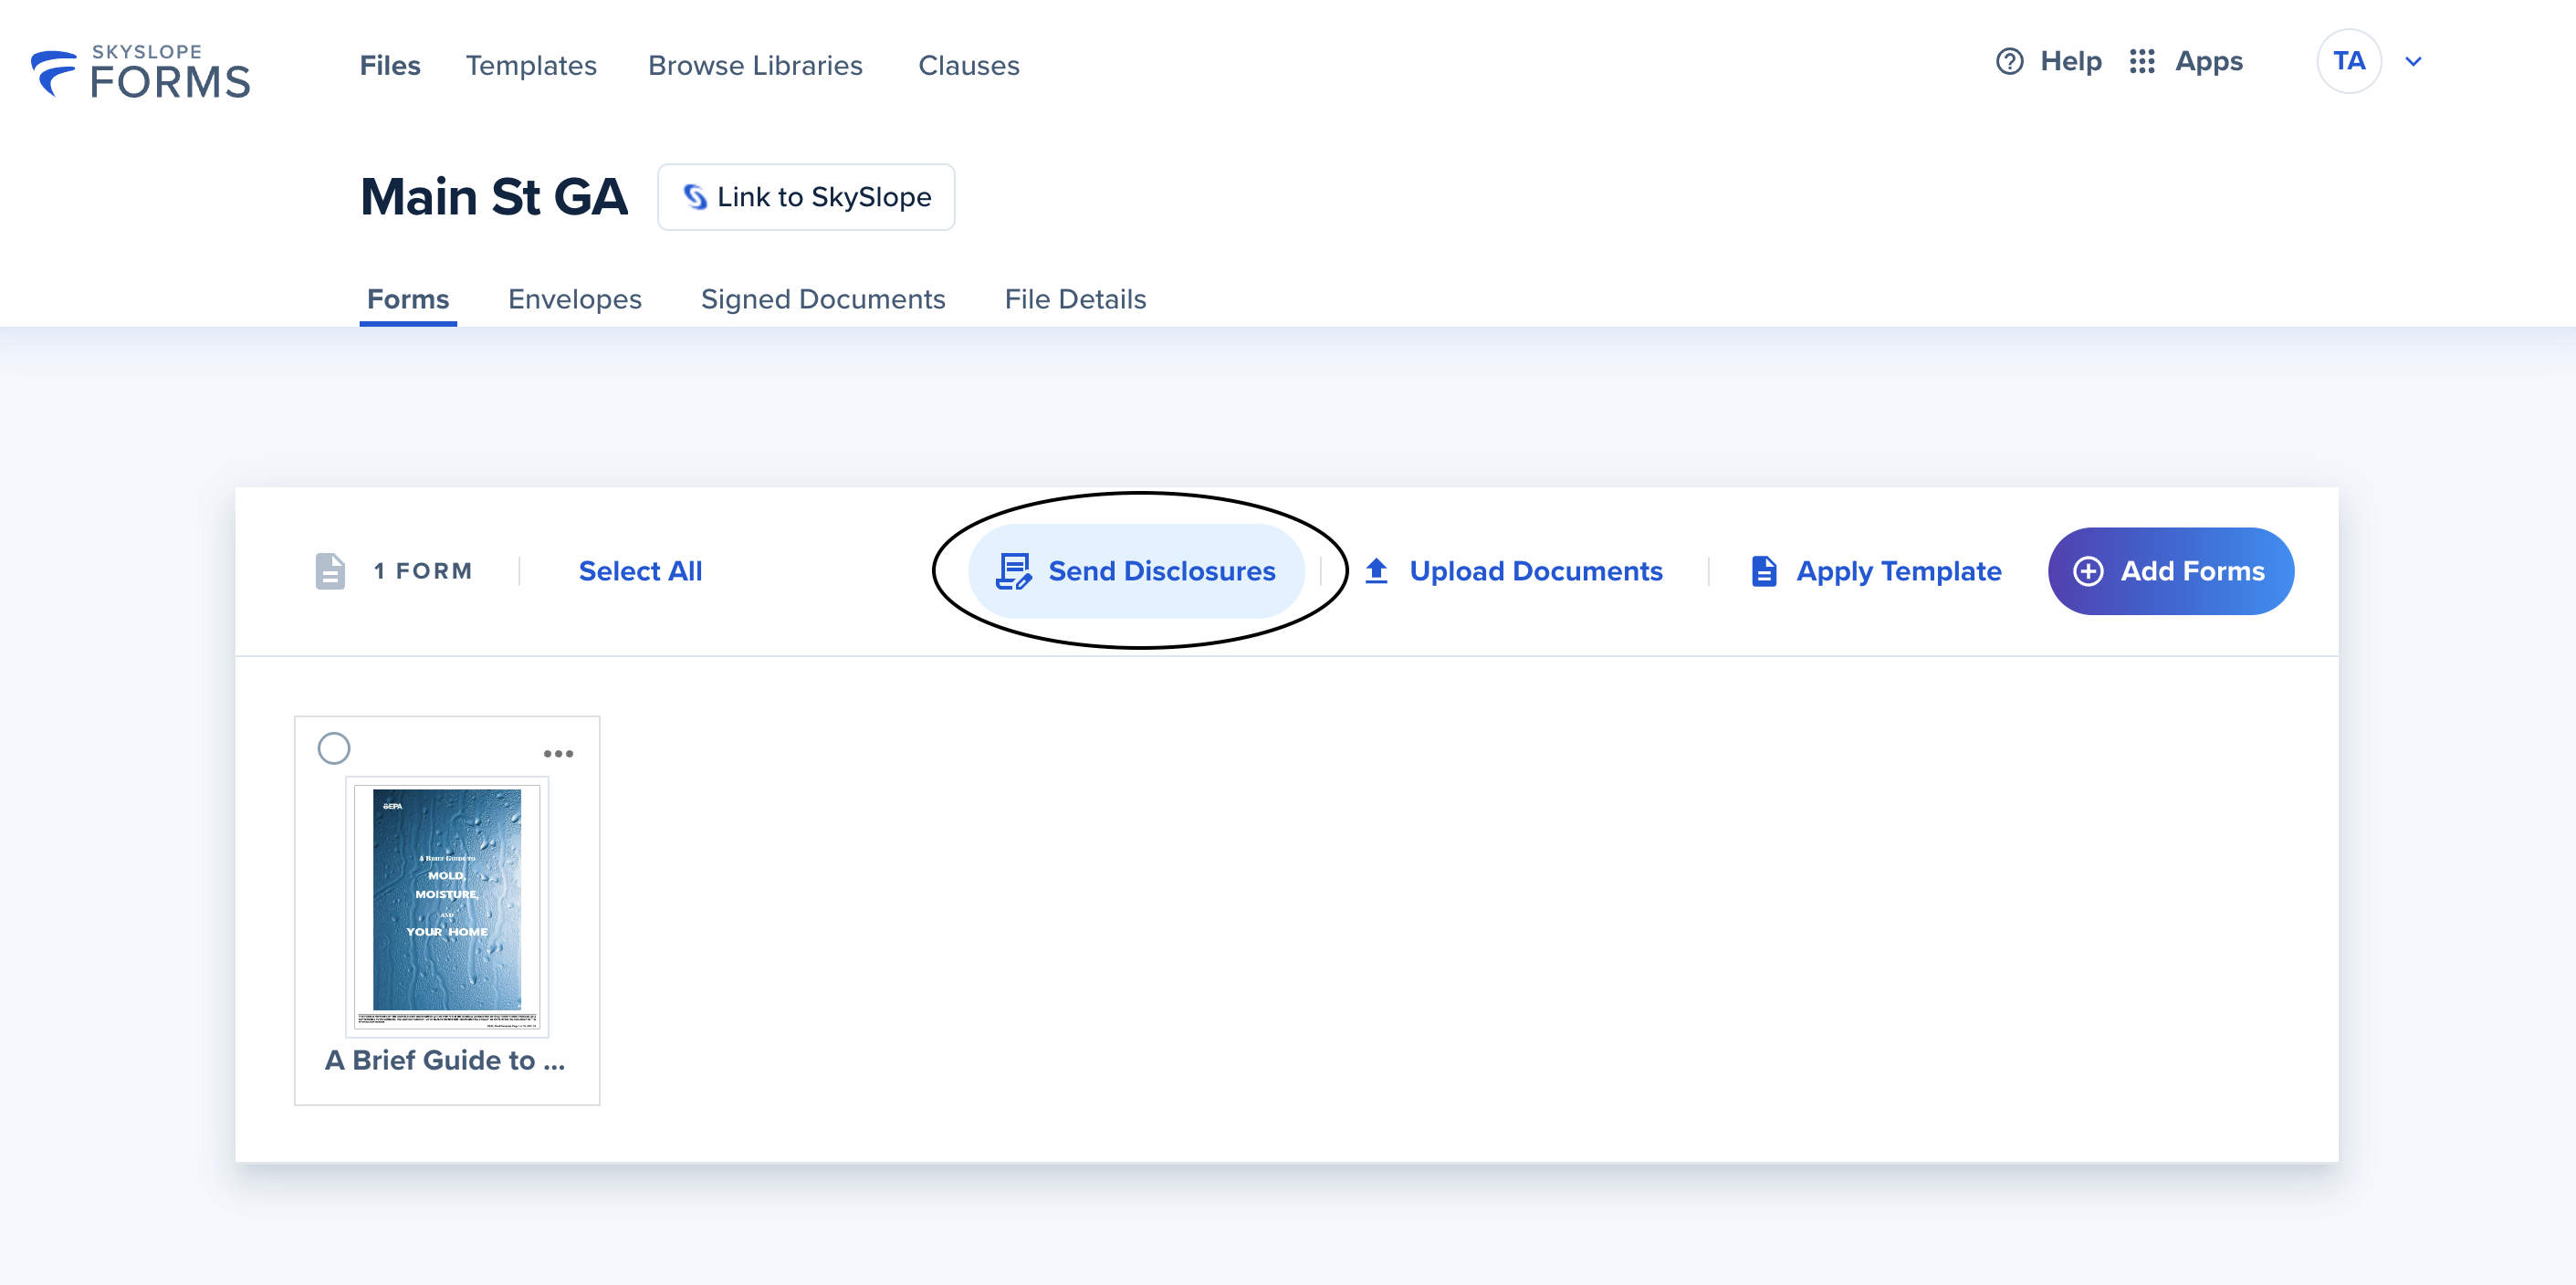Switch to the Envelopes tab
2576x1285 pixels.
(x=574, y=299)
